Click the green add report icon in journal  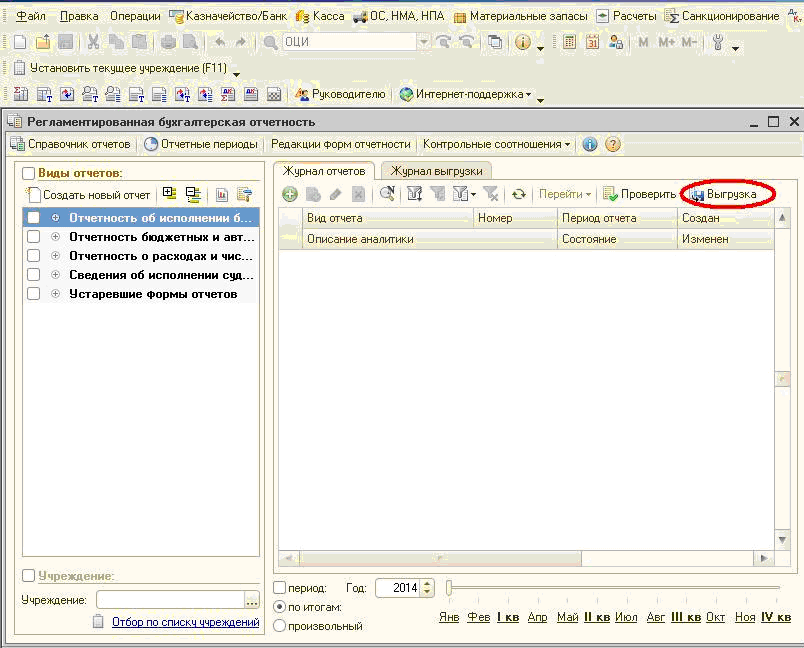[290, 194]
